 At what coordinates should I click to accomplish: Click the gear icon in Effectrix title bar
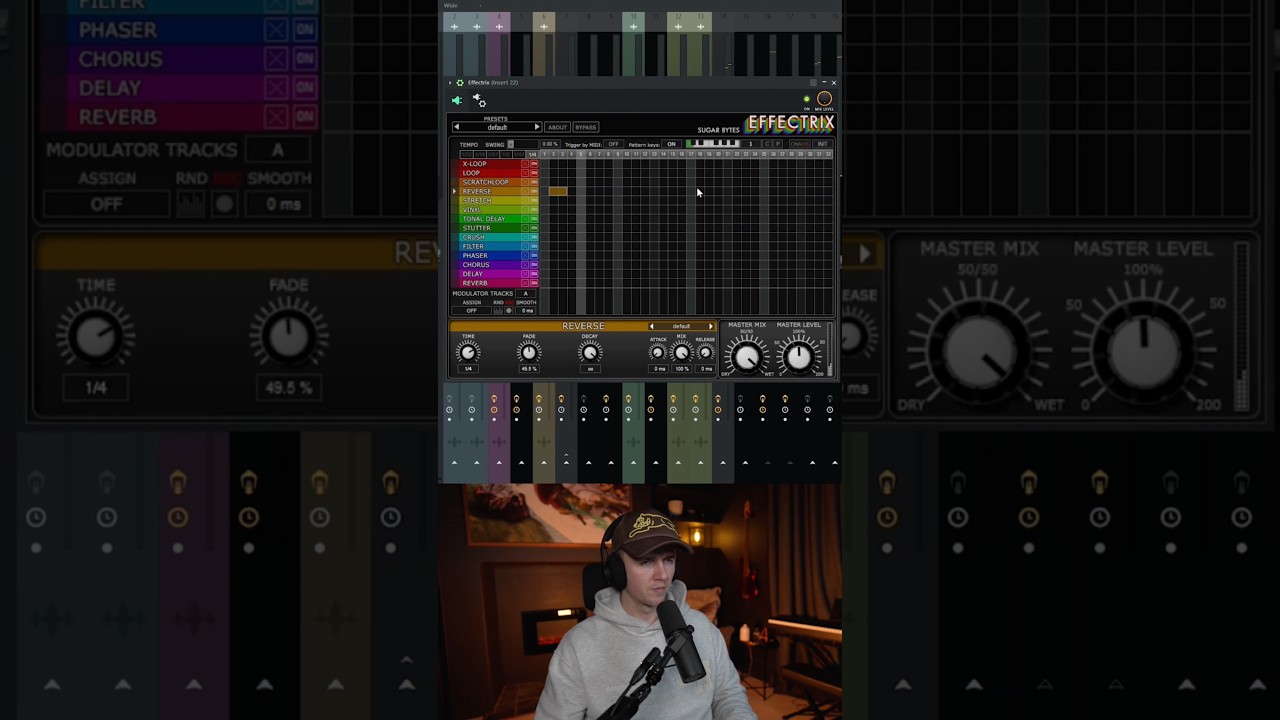tap(460, 82)
